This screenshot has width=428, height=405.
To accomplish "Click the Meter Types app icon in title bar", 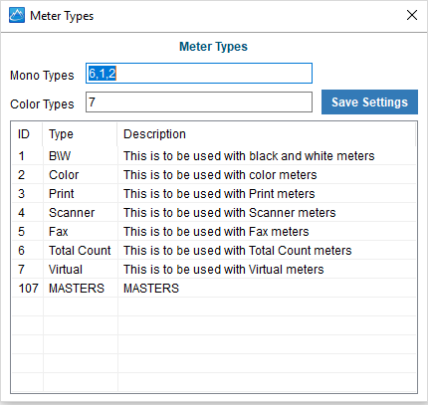I will point(17,15).
